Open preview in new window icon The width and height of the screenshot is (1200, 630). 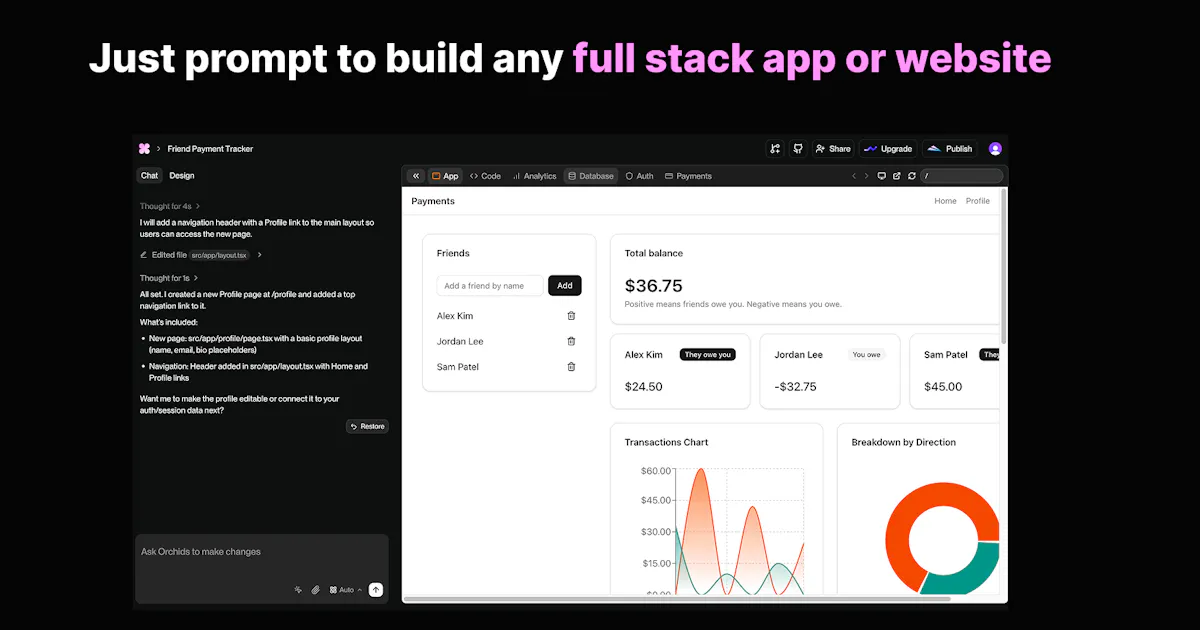(896, 176)
